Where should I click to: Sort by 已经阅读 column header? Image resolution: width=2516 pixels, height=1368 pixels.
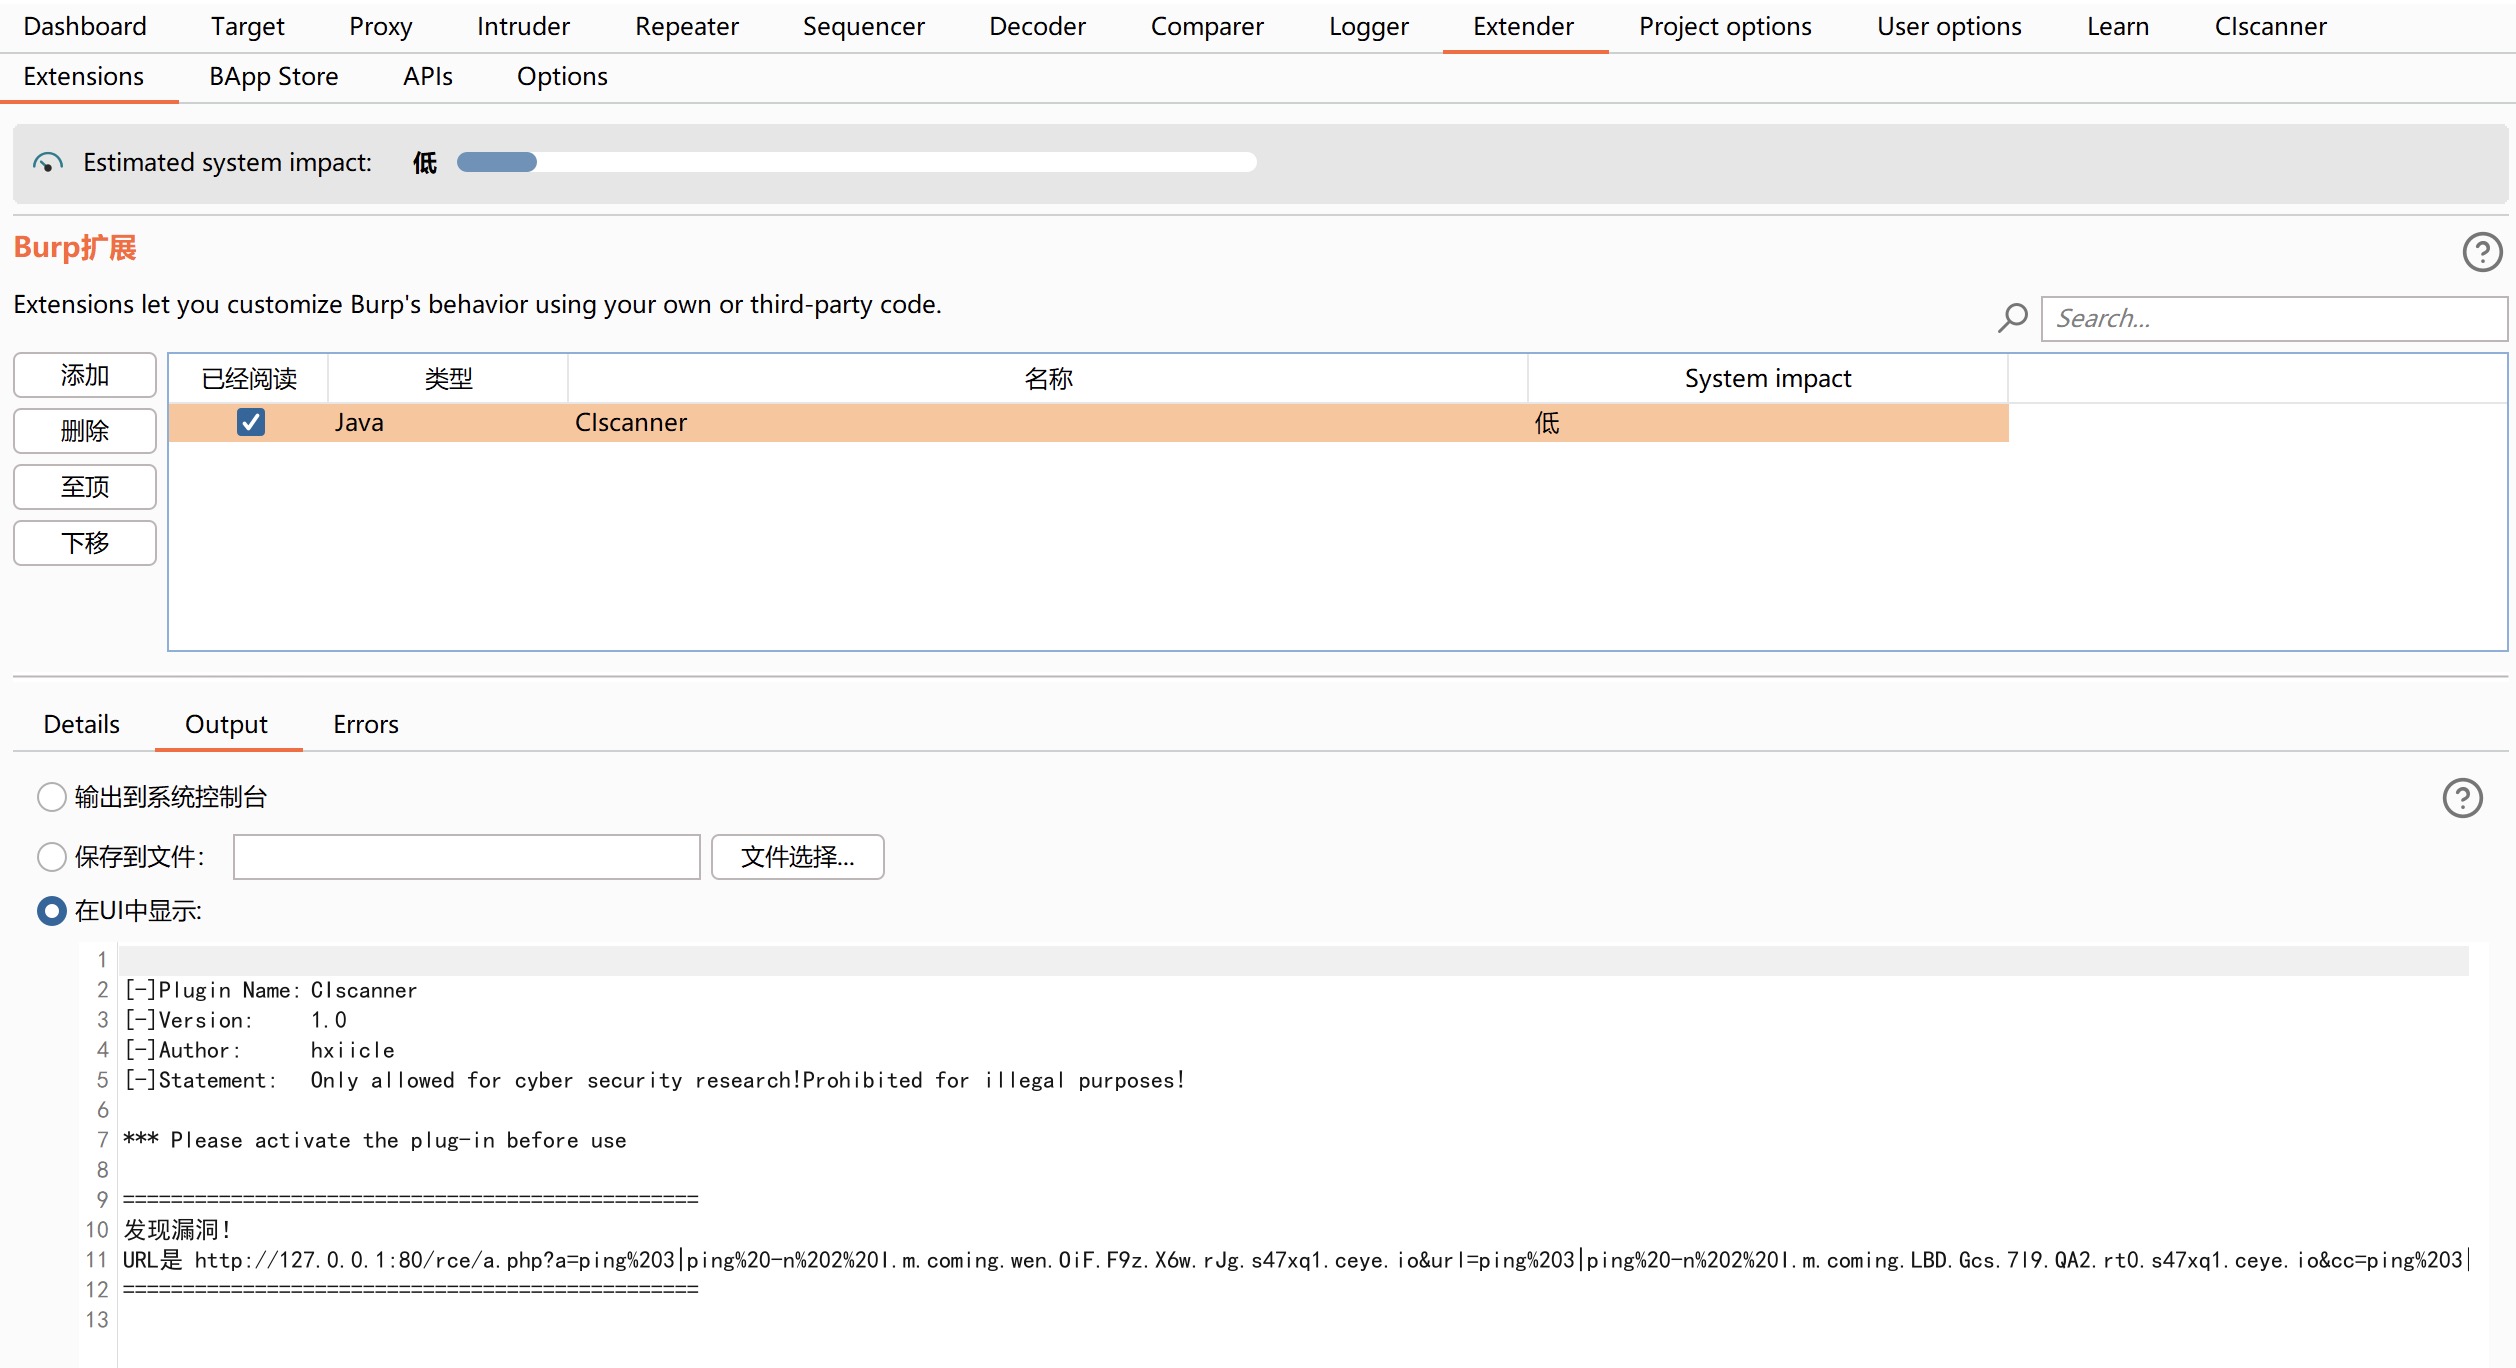248,378
